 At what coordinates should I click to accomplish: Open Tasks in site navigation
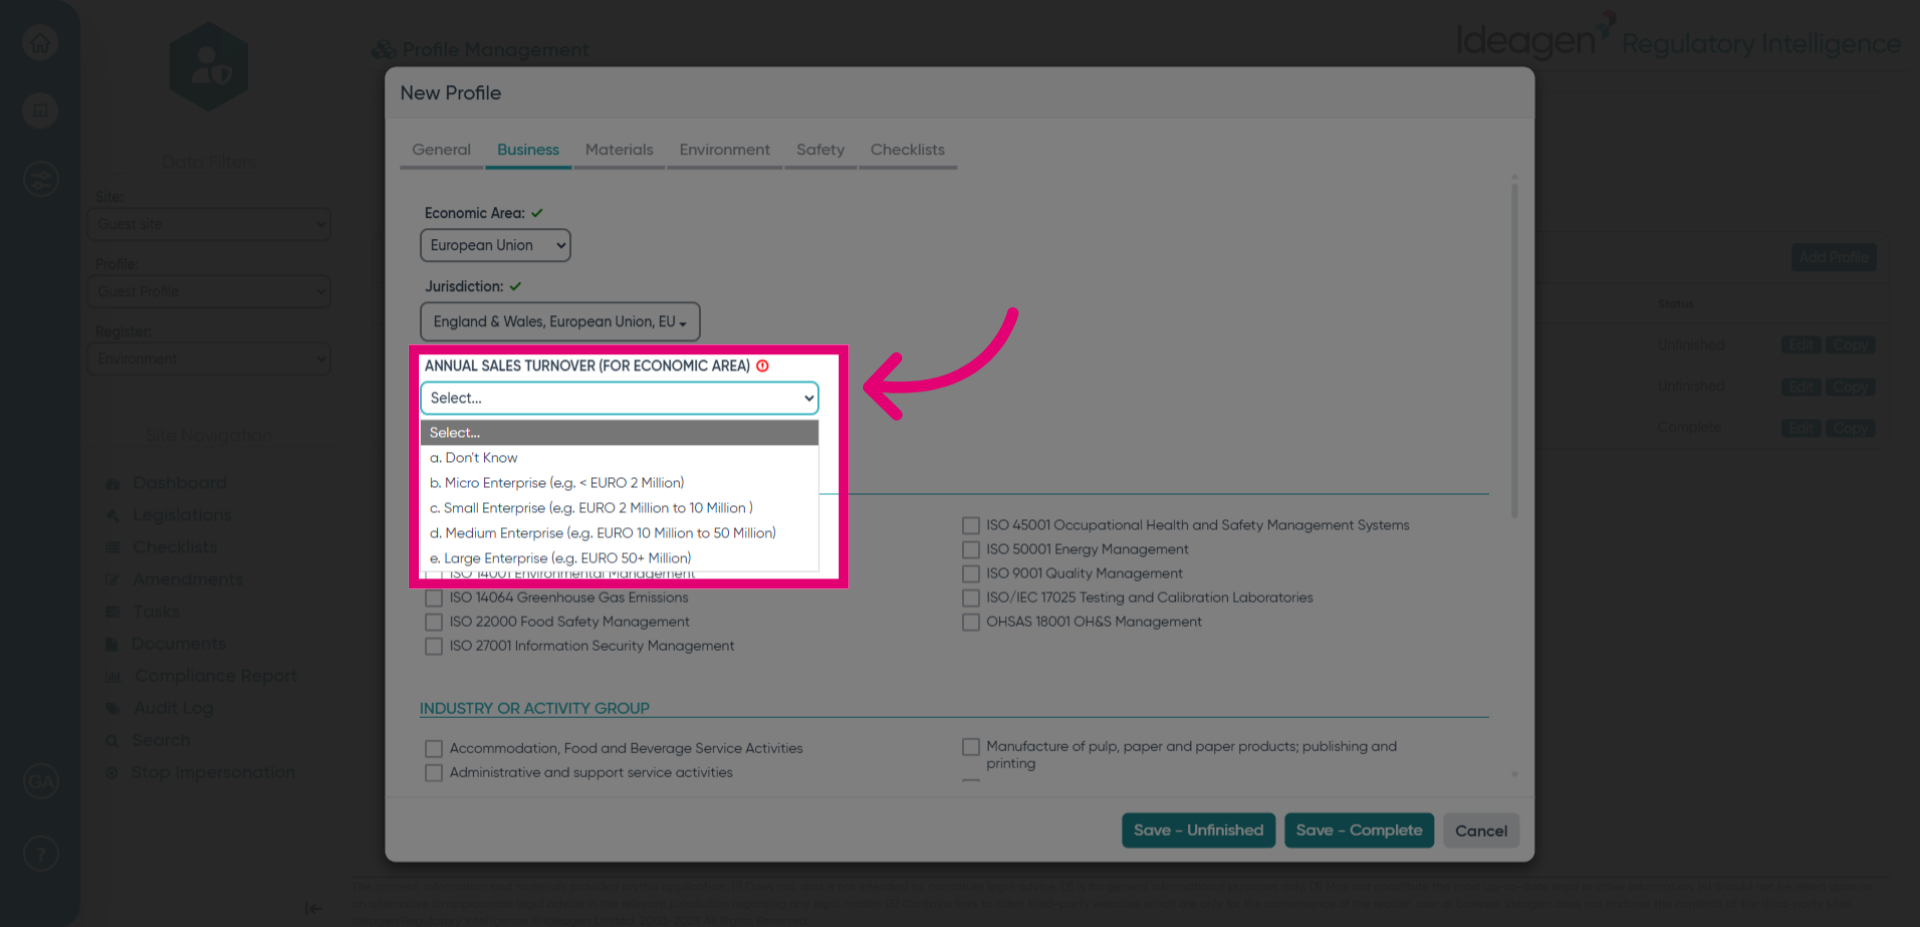click(x=157, y=611)
